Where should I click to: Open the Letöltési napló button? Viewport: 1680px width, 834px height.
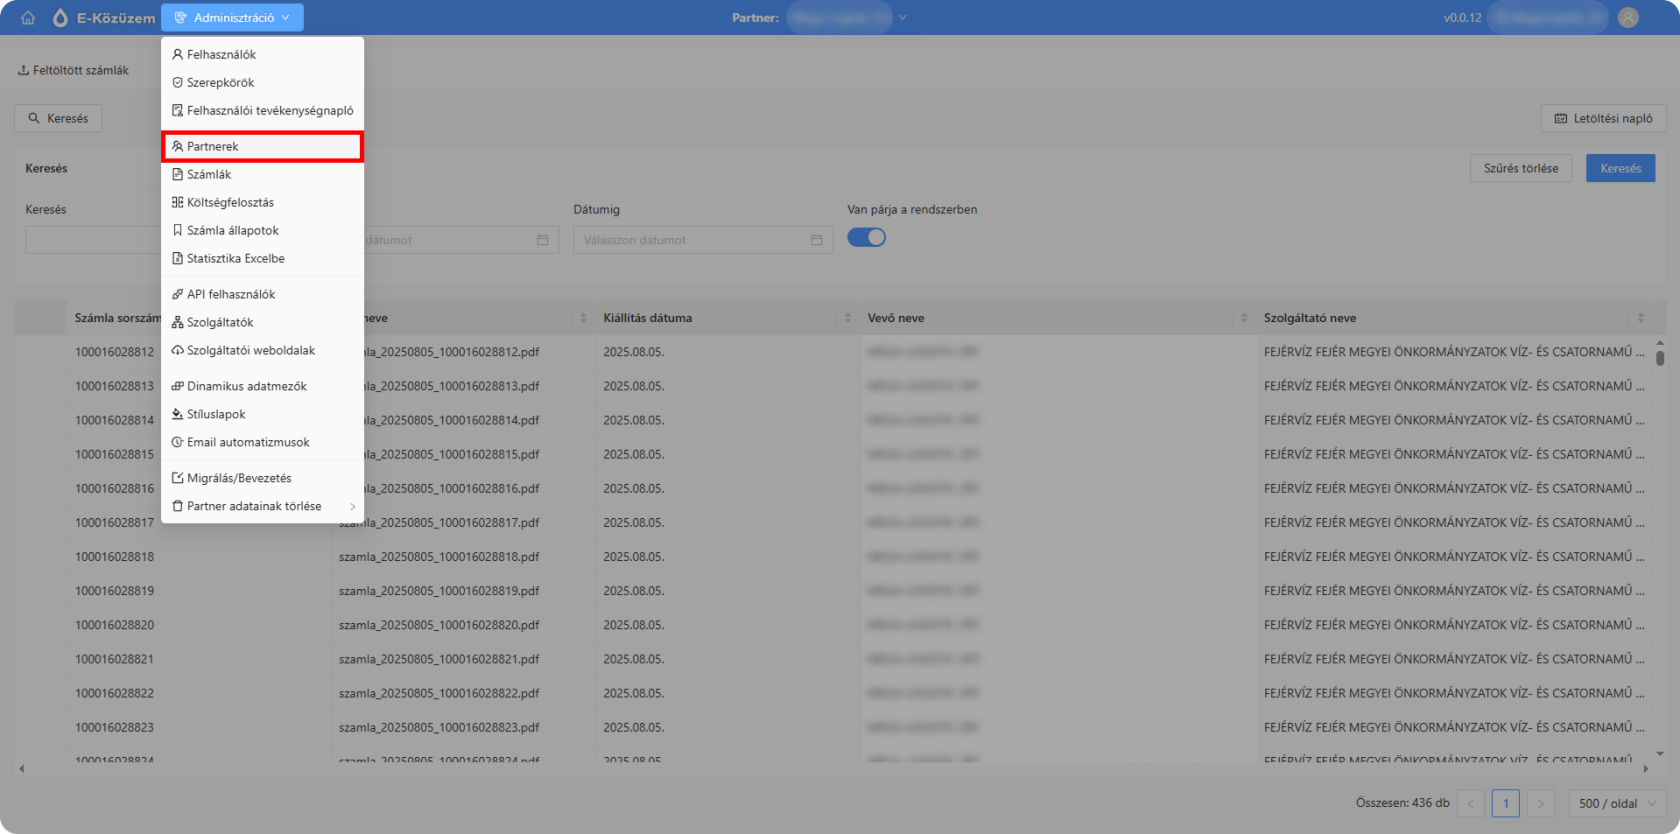(x=1603, y=118)
